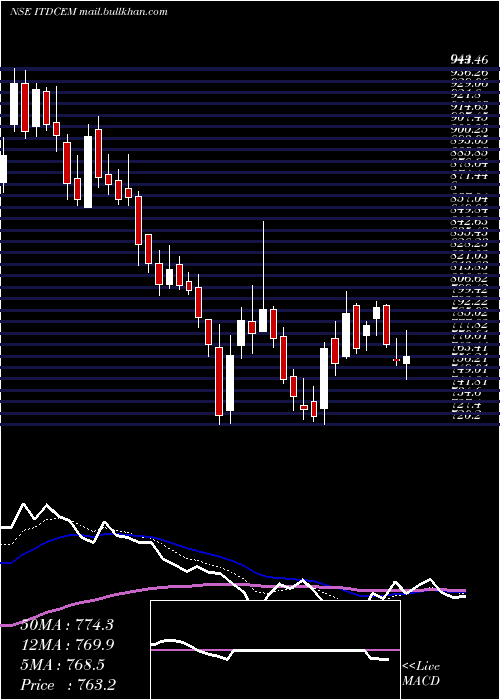Click the 900.25 price axis value
Viewport: 500px width, 700px height.
469,129
